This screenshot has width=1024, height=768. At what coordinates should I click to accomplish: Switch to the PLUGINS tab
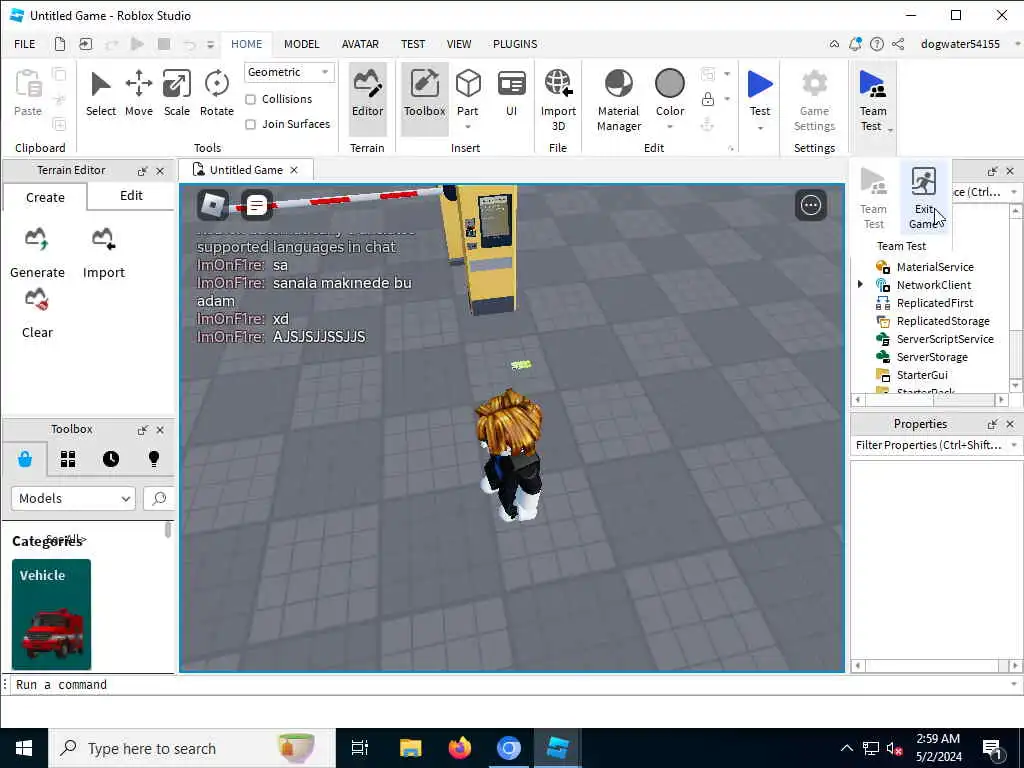pyautogui.click(x=515, y=44)
